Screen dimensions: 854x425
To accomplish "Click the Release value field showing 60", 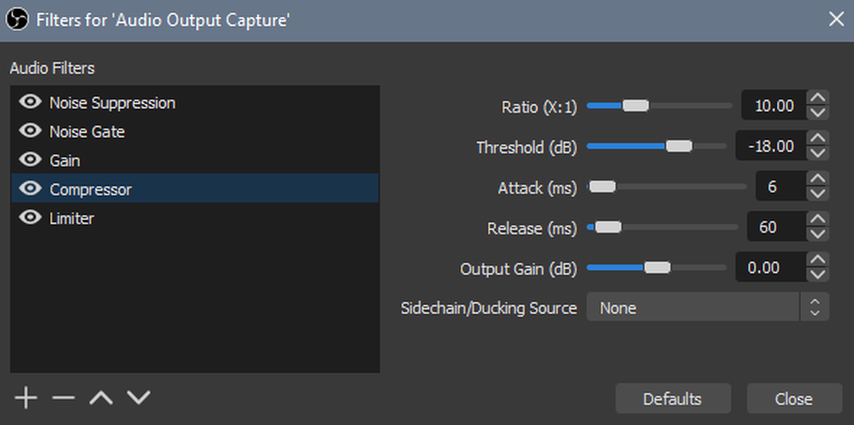I will point(777,226).
